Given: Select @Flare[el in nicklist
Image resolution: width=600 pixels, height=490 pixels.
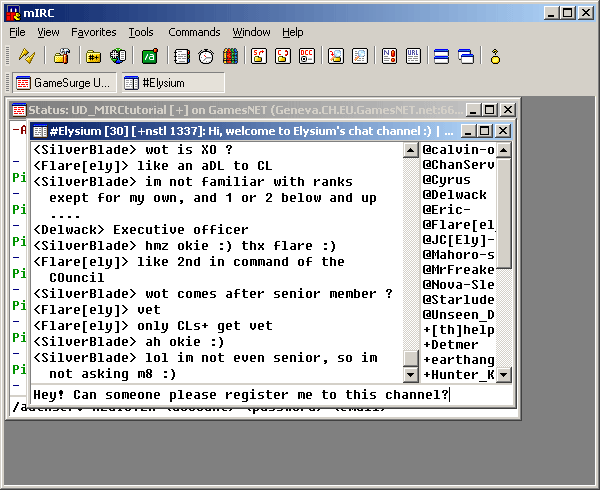Looking at the screenshot, I should pos(458,225).
